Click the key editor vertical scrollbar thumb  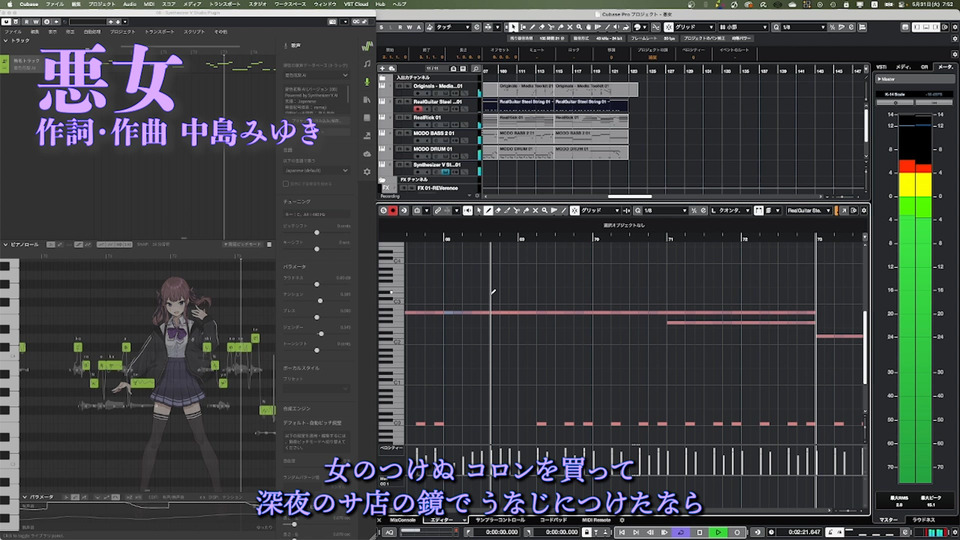click(x=865, y=348)
